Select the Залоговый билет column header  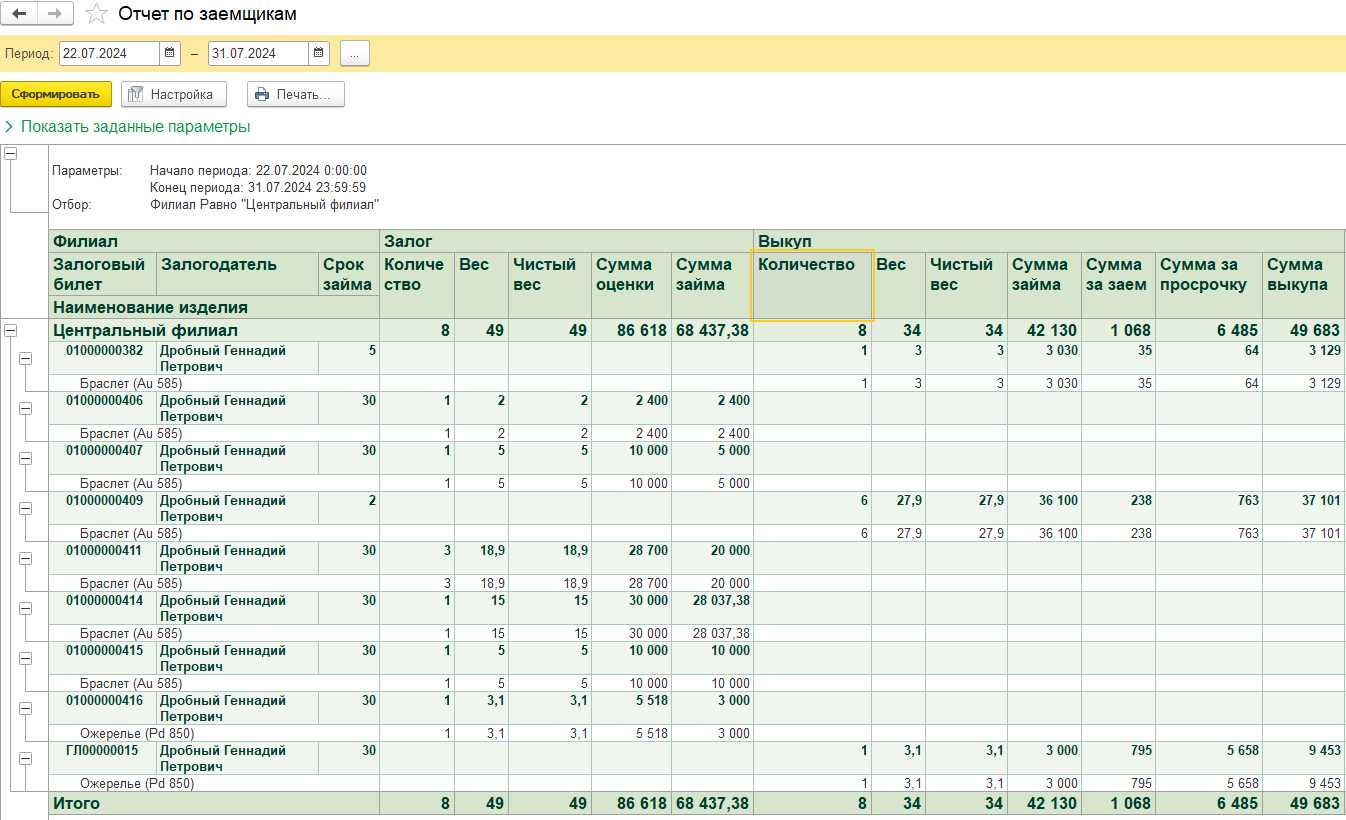coord(103,274)
